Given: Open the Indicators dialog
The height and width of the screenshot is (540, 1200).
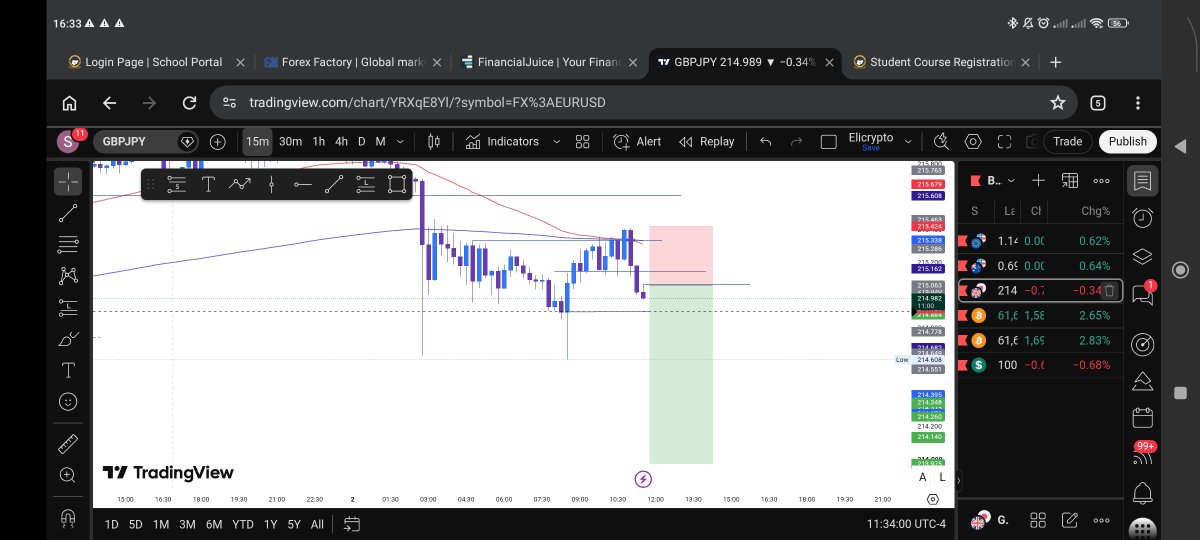Looking at the screenshot, I should (x=502, y=142).
